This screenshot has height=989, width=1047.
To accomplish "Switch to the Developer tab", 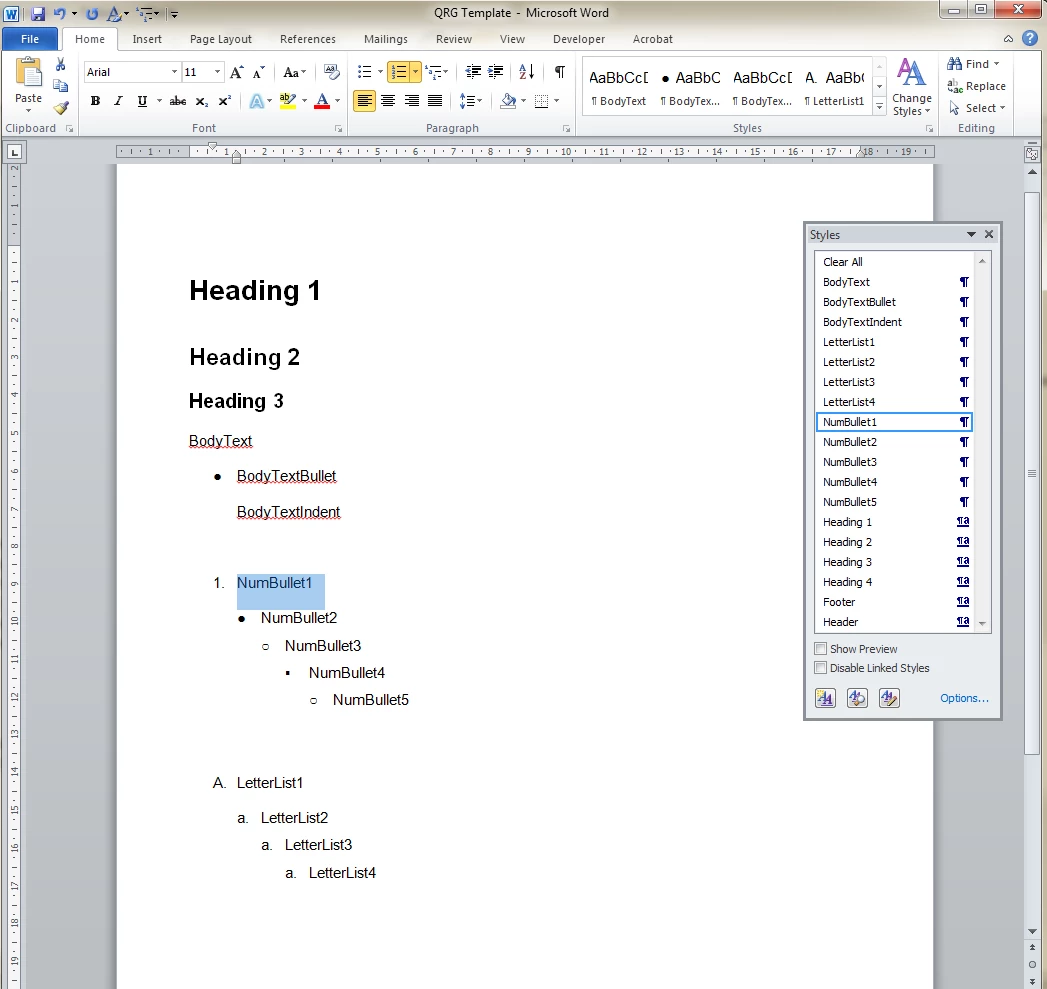I will coord(579,39).
